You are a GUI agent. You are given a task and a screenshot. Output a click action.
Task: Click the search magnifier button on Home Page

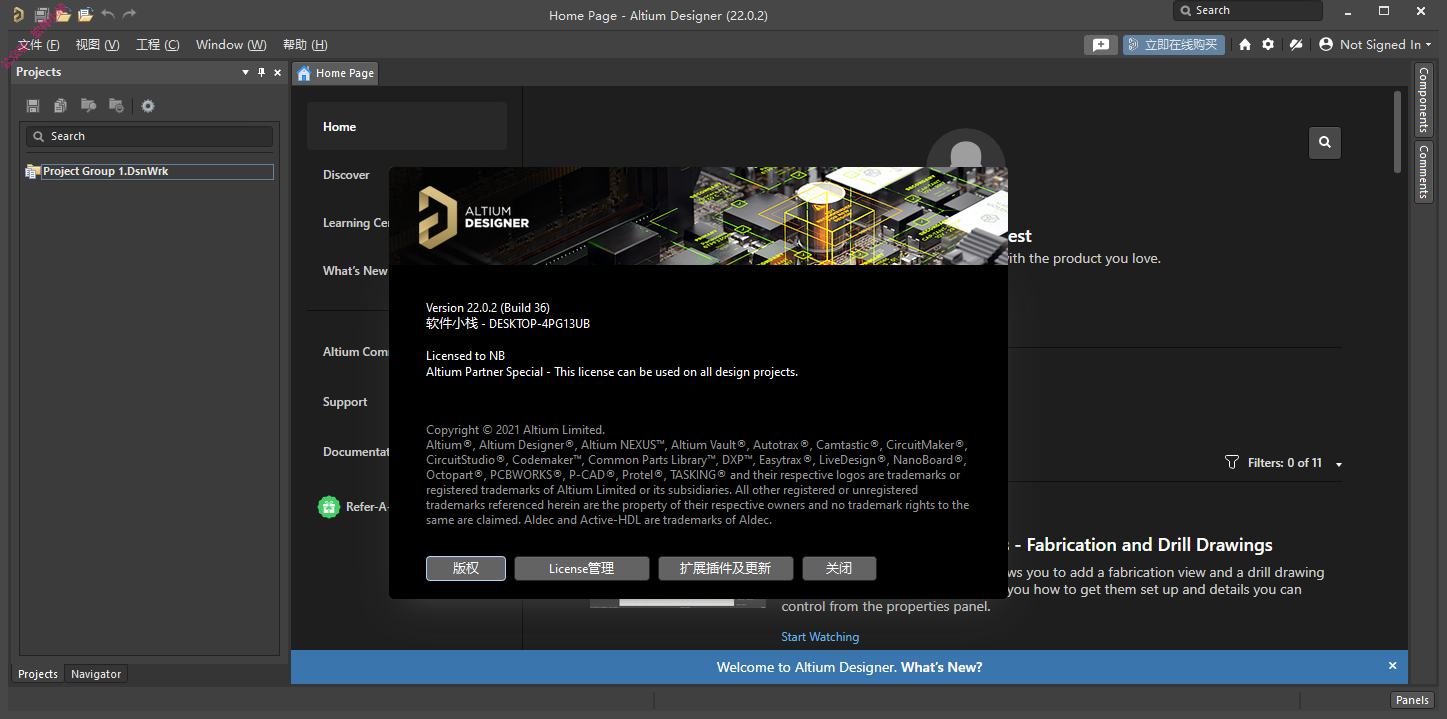click(x=1325, y=142)
